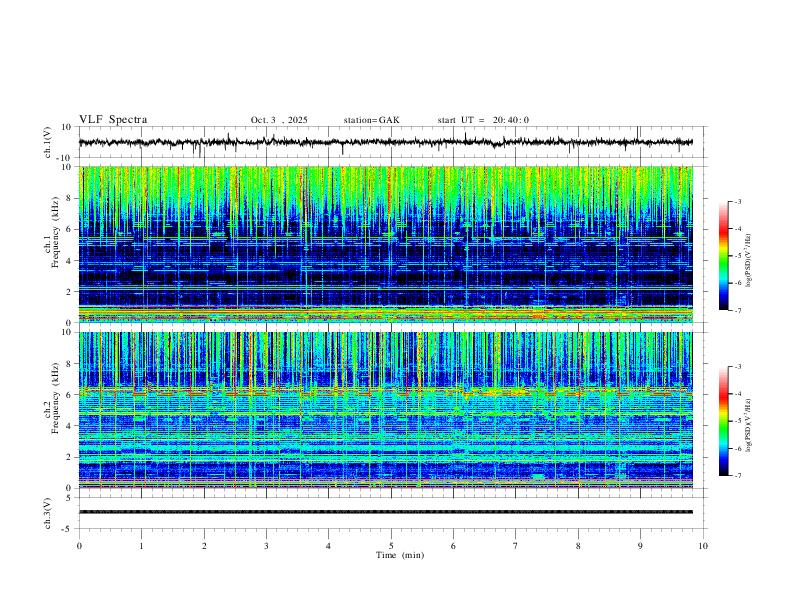Click the "6" kHz tick on ch.2 spectrogram
Image resolution: width=792 pixels, height=612 pixels.
coord(69,395)
